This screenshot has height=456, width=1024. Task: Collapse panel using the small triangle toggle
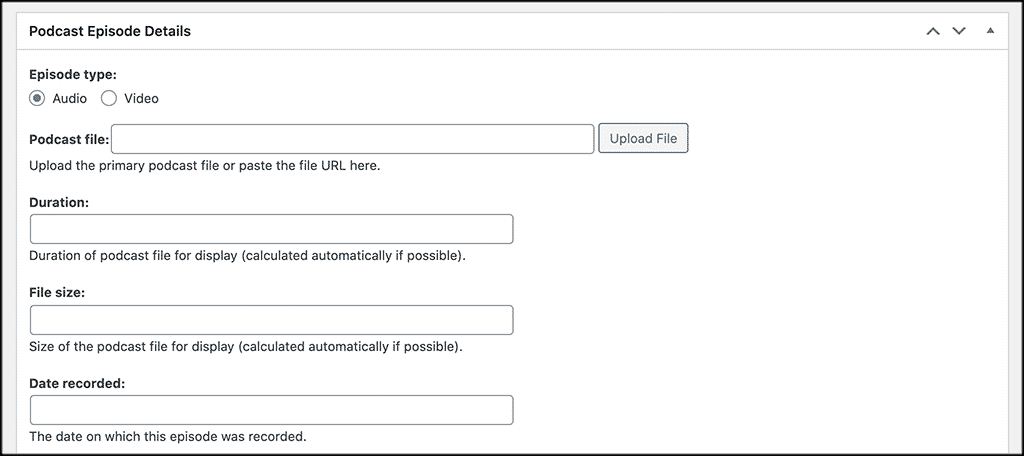tap(990, 31)
